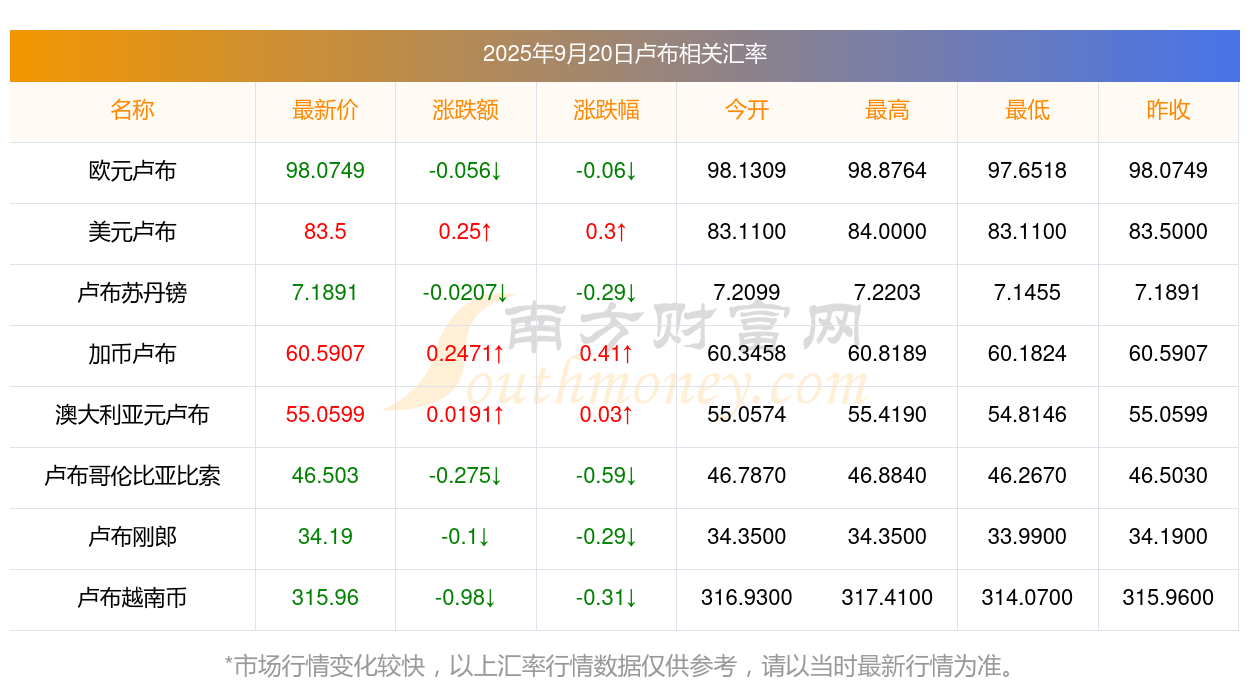
Task: Click latest price 315.96
Action: tap(325, 598)
